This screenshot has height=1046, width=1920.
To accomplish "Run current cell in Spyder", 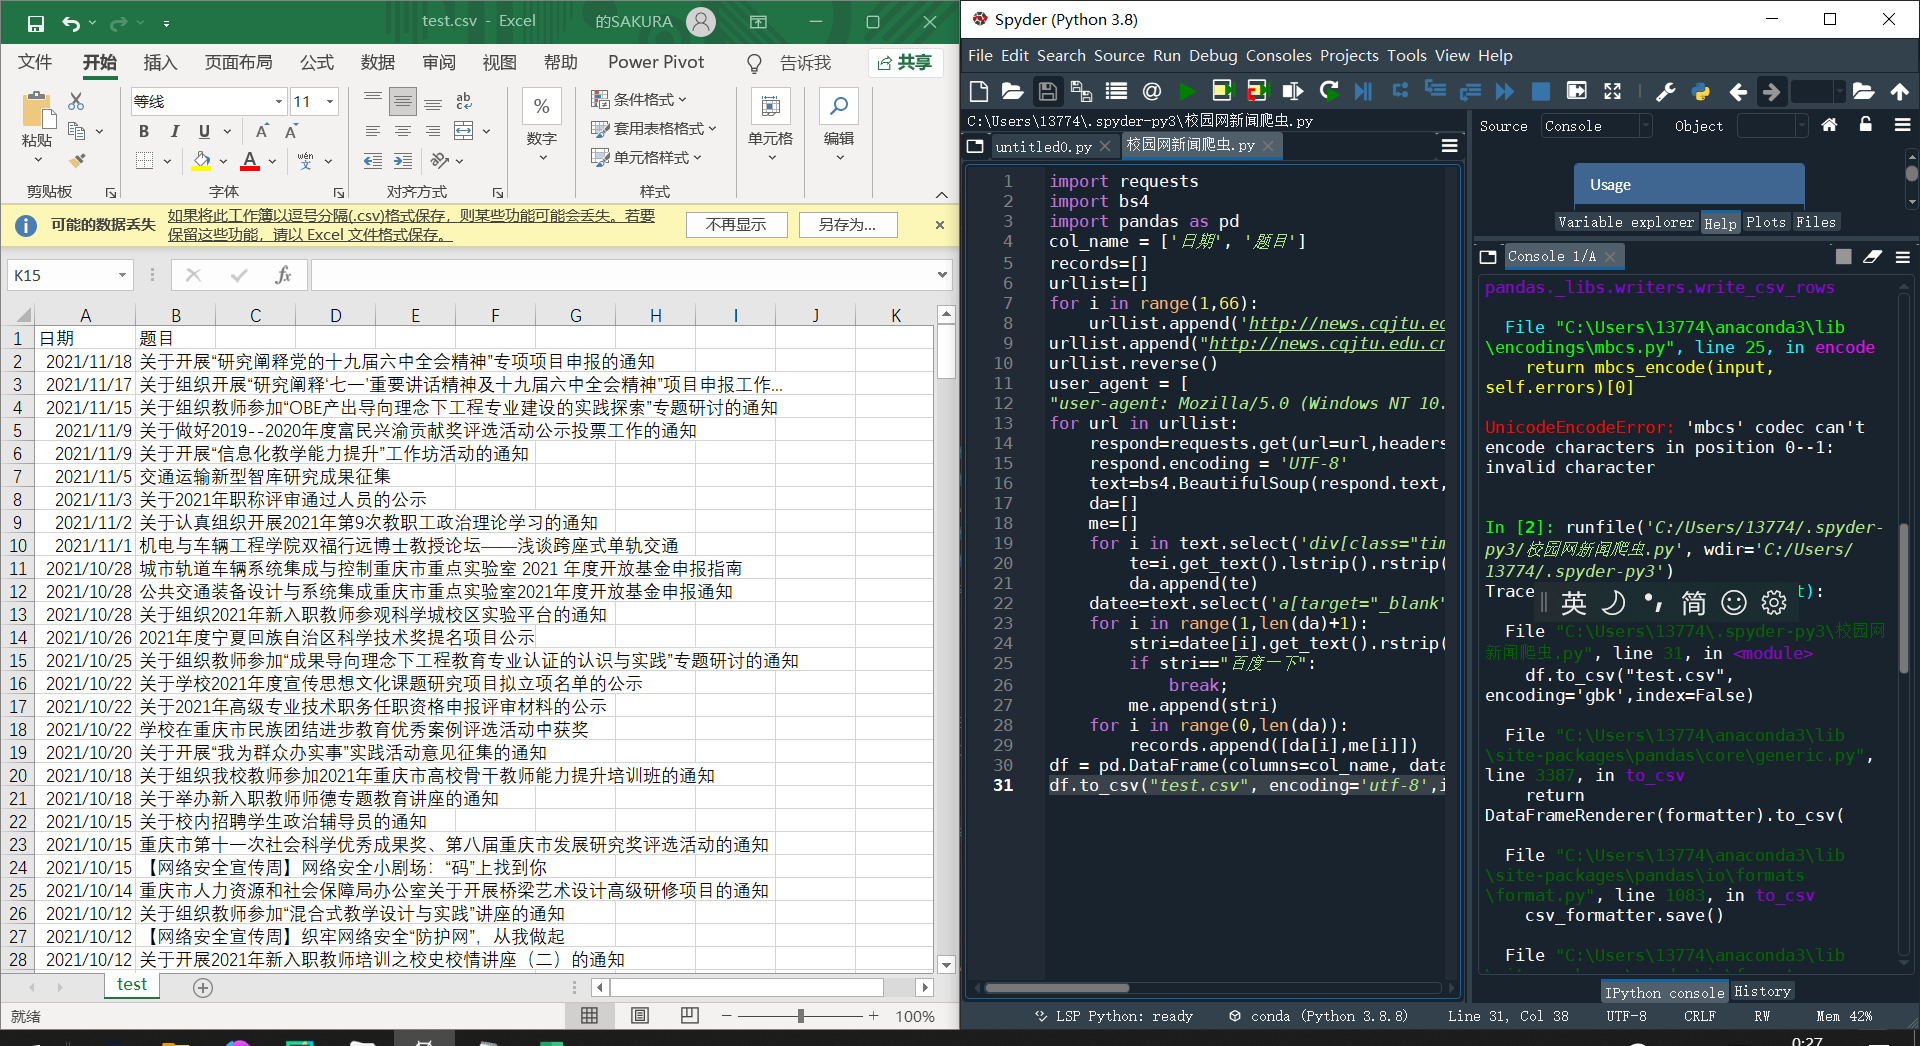I will [1222, 92].
